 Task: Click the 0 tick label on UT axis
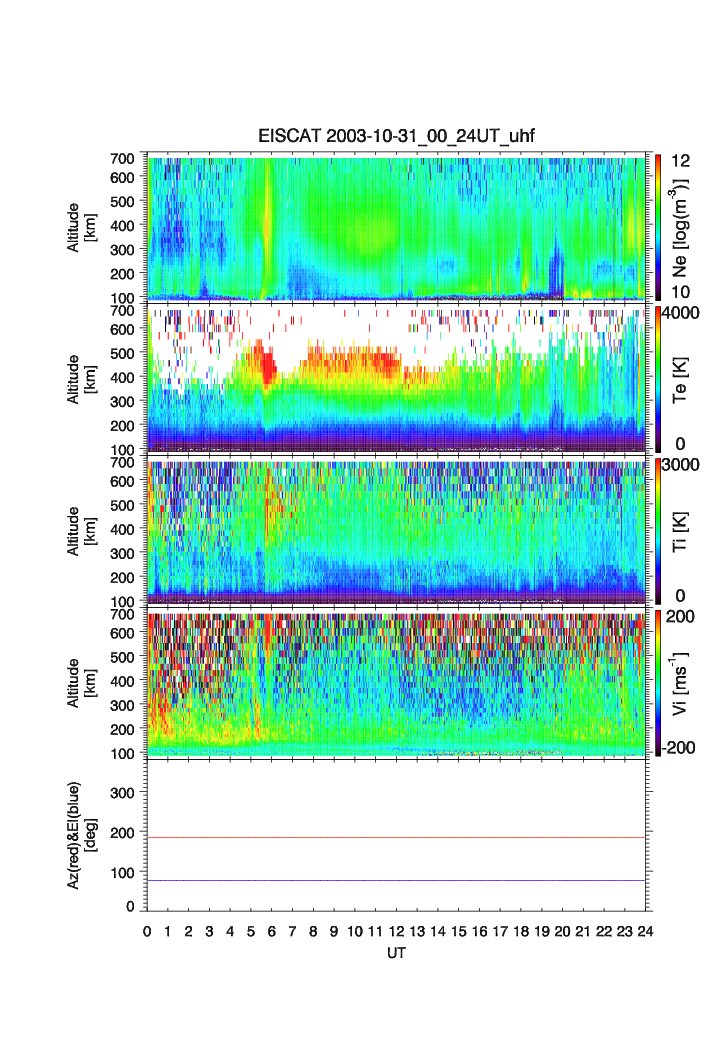point(147,930)
